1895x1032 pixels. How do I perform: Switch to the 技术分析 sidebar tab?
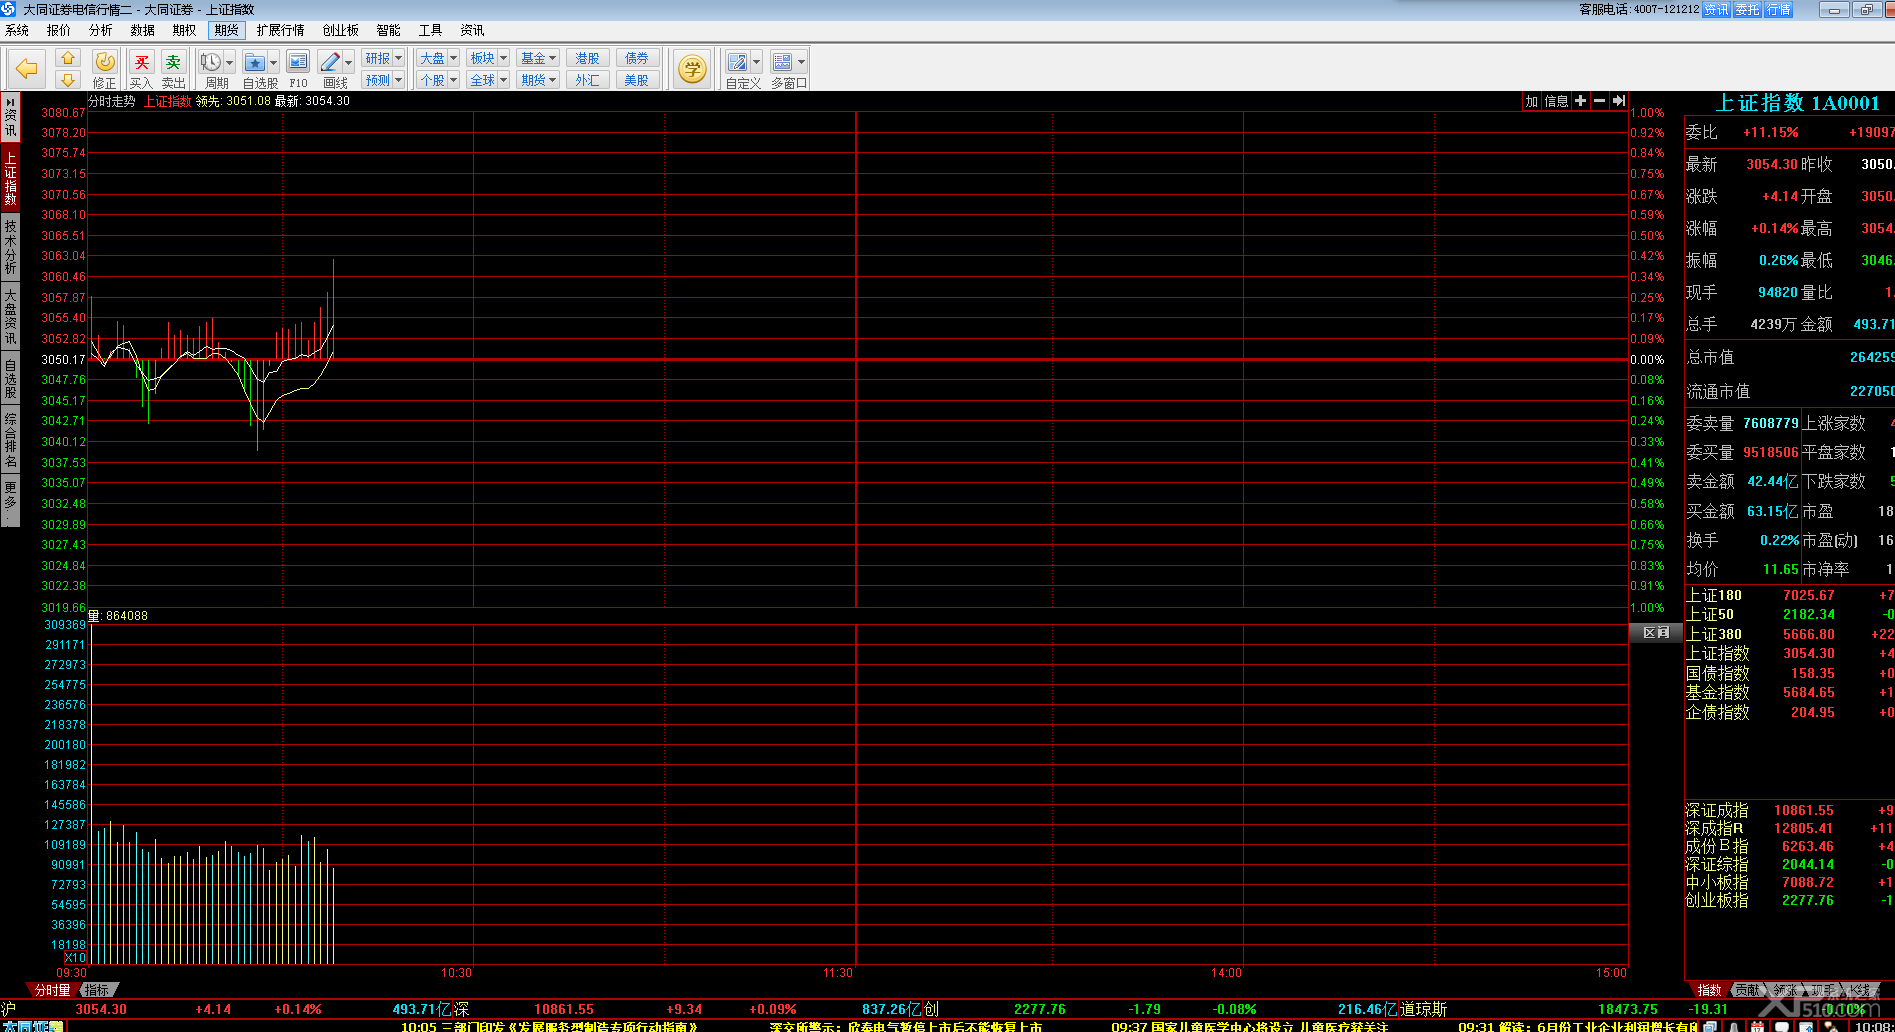point(10,247)
